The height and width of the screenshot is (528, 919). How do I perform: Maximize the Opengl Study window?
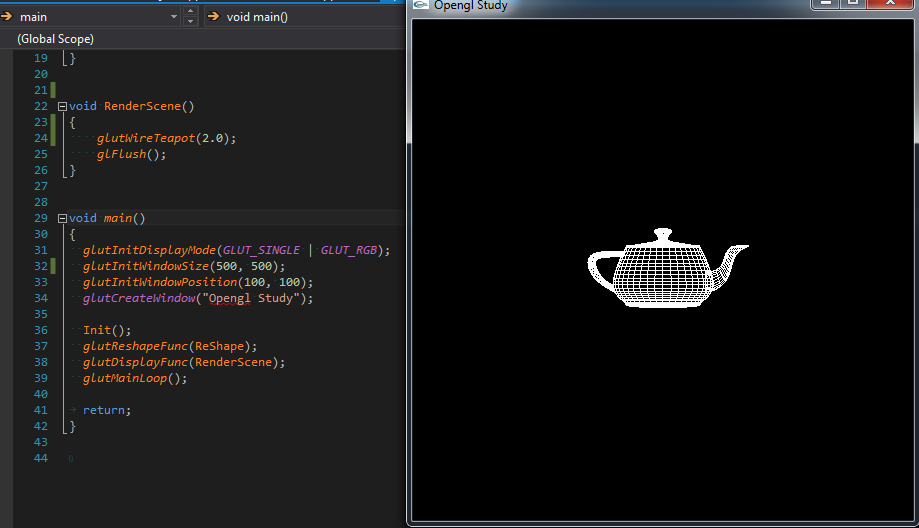point(853,4)
